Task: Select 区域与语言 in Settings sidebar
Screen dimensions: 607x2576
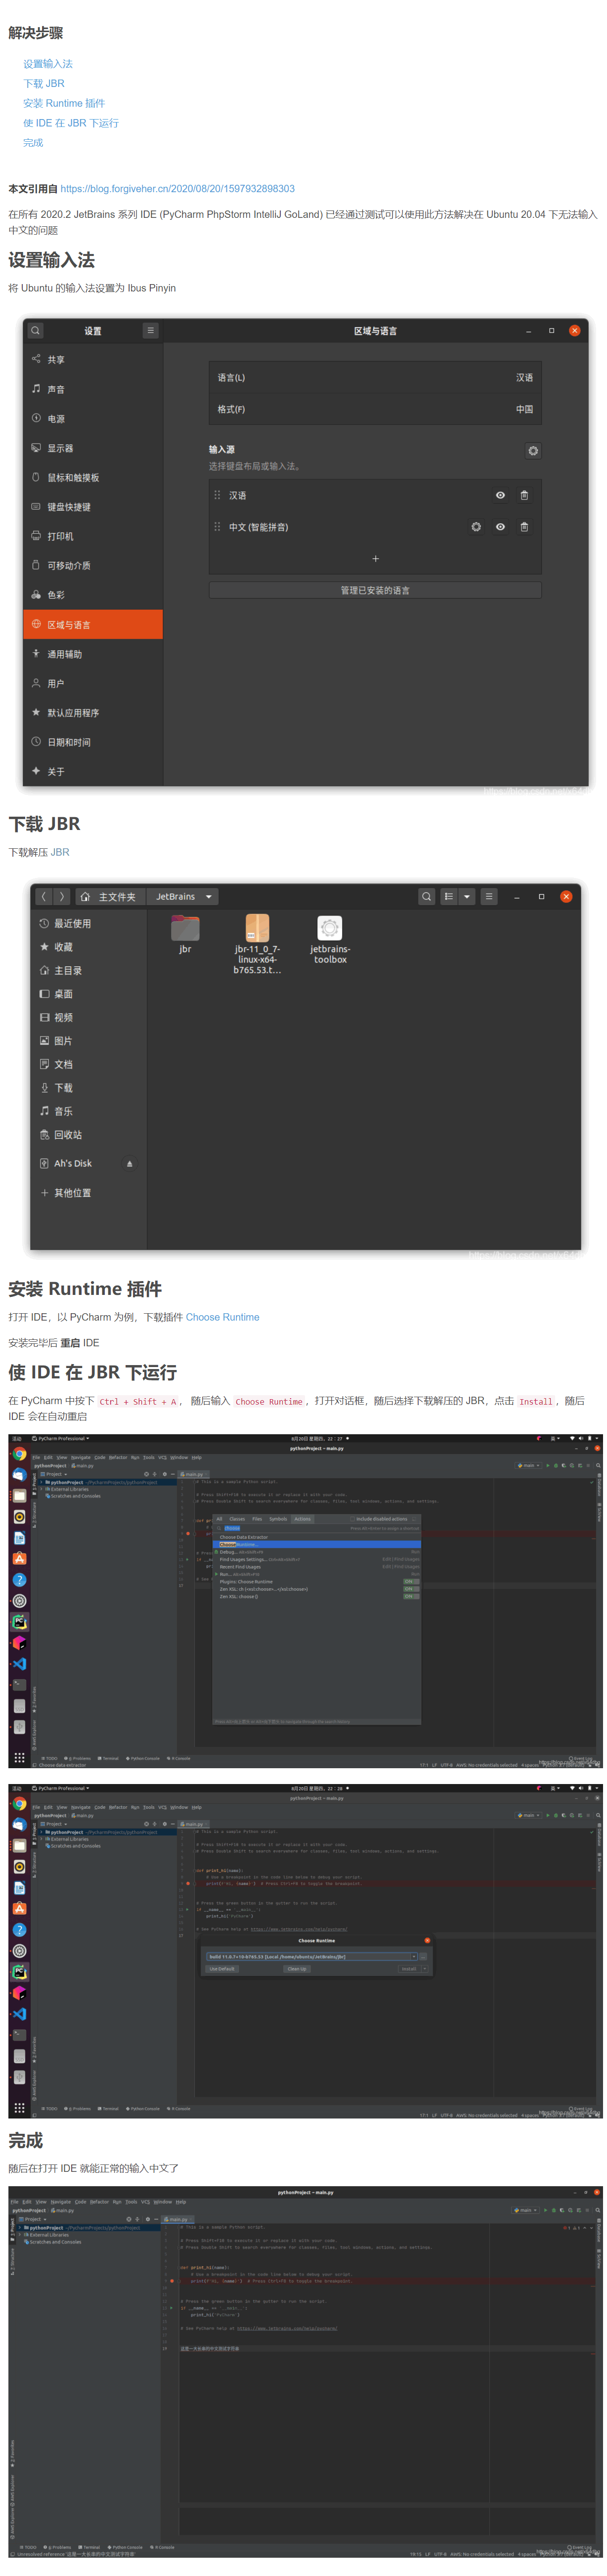Action: point(93,625)
